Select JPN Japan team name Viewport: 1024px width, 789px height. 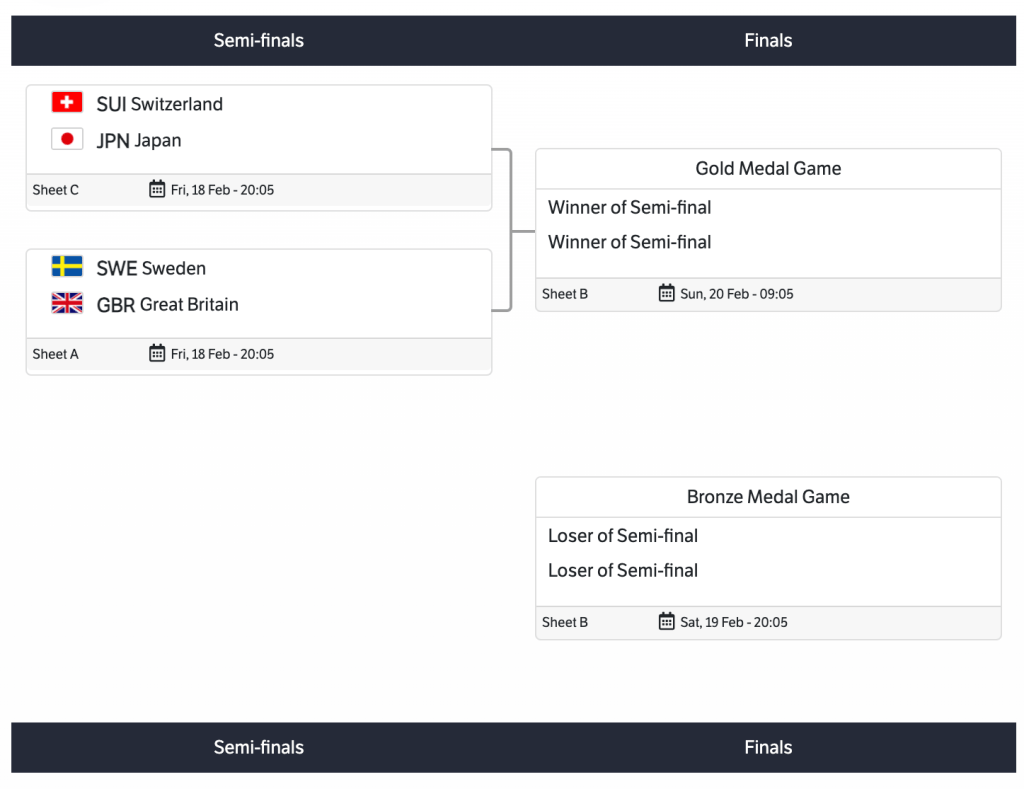click(139, 141)
